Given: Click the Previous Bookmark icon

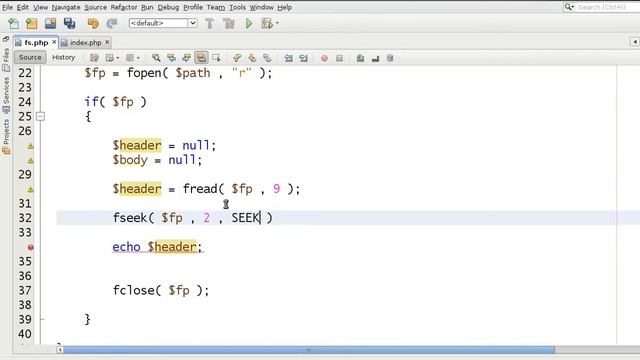Looking at the screenshot, I should (237, 58).
